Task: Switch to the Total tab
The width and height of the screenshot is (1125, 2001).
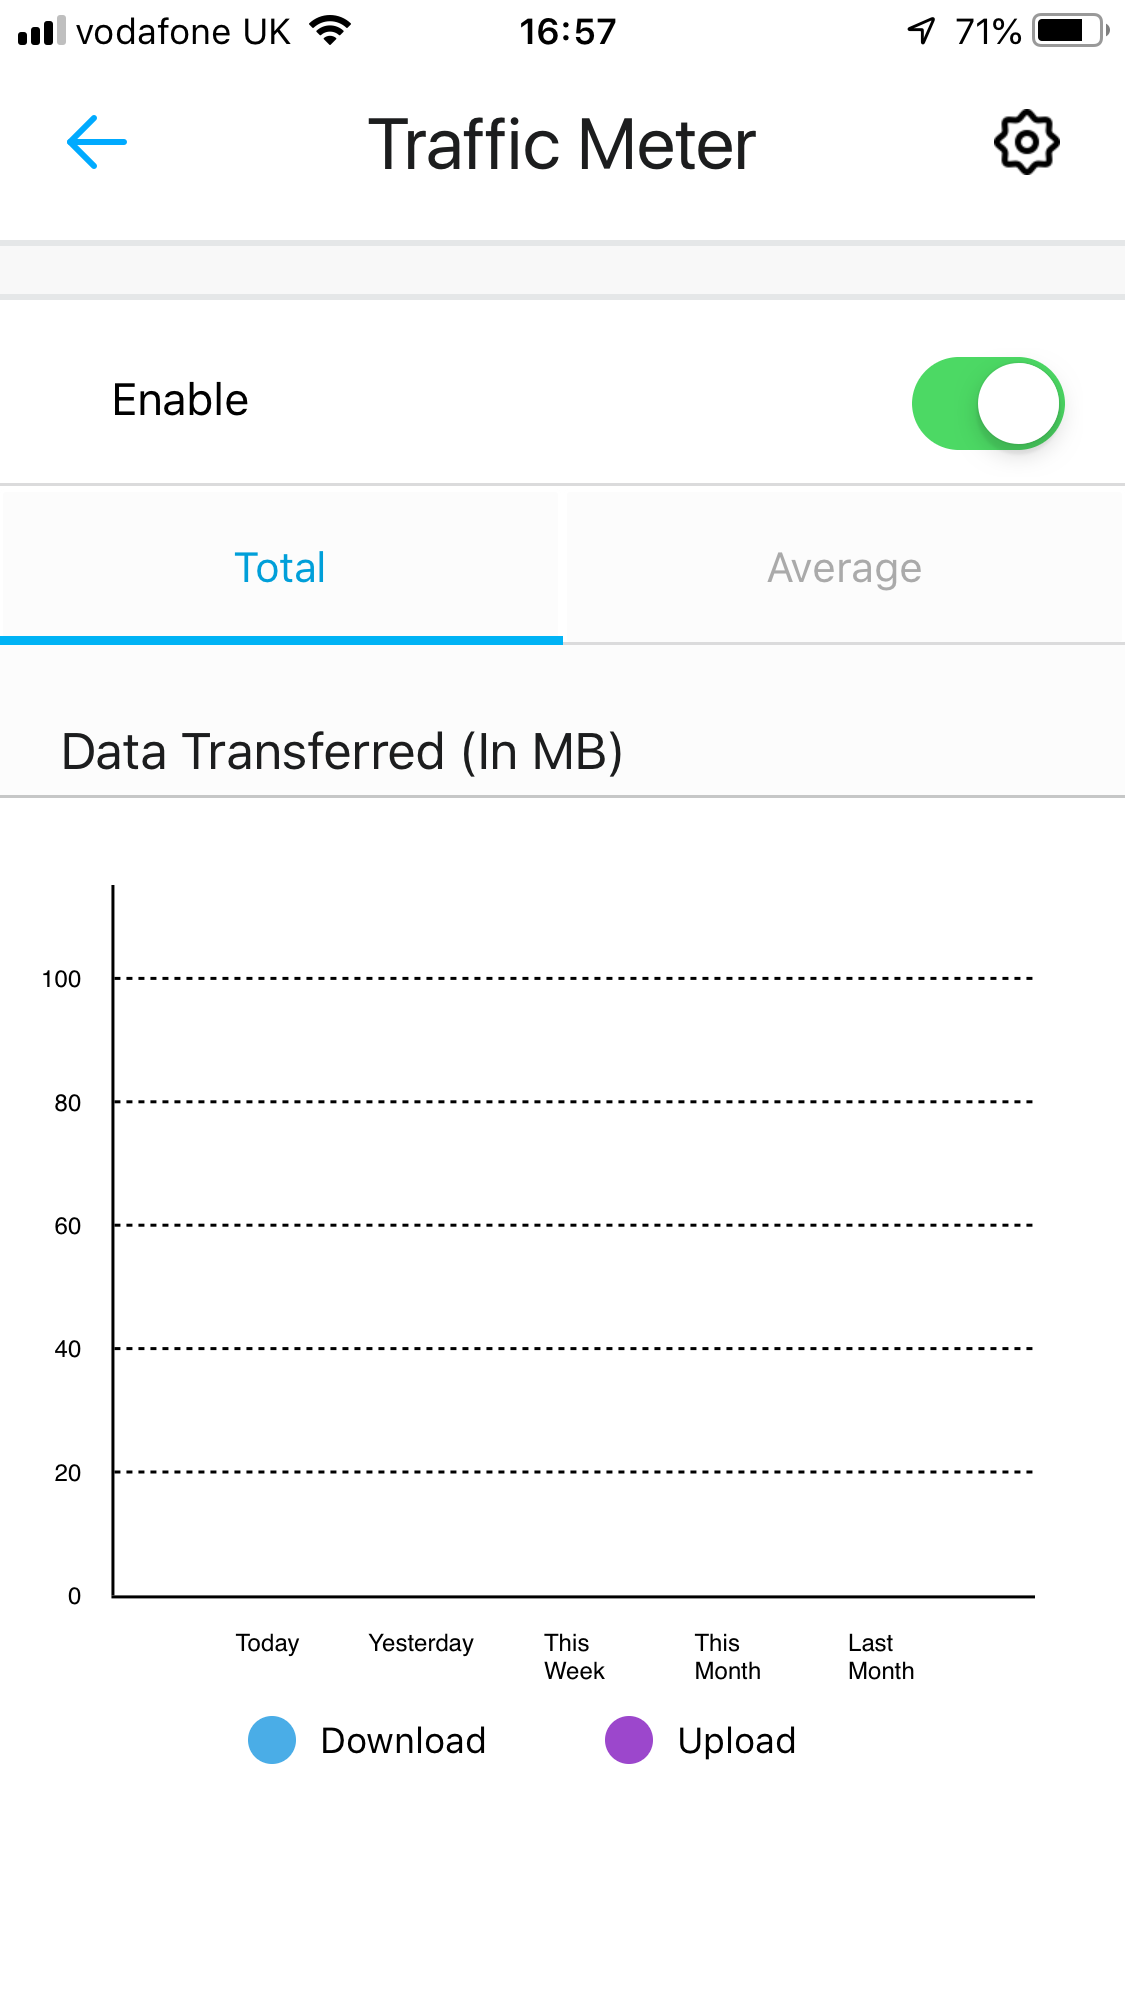Action: point(280,568)
